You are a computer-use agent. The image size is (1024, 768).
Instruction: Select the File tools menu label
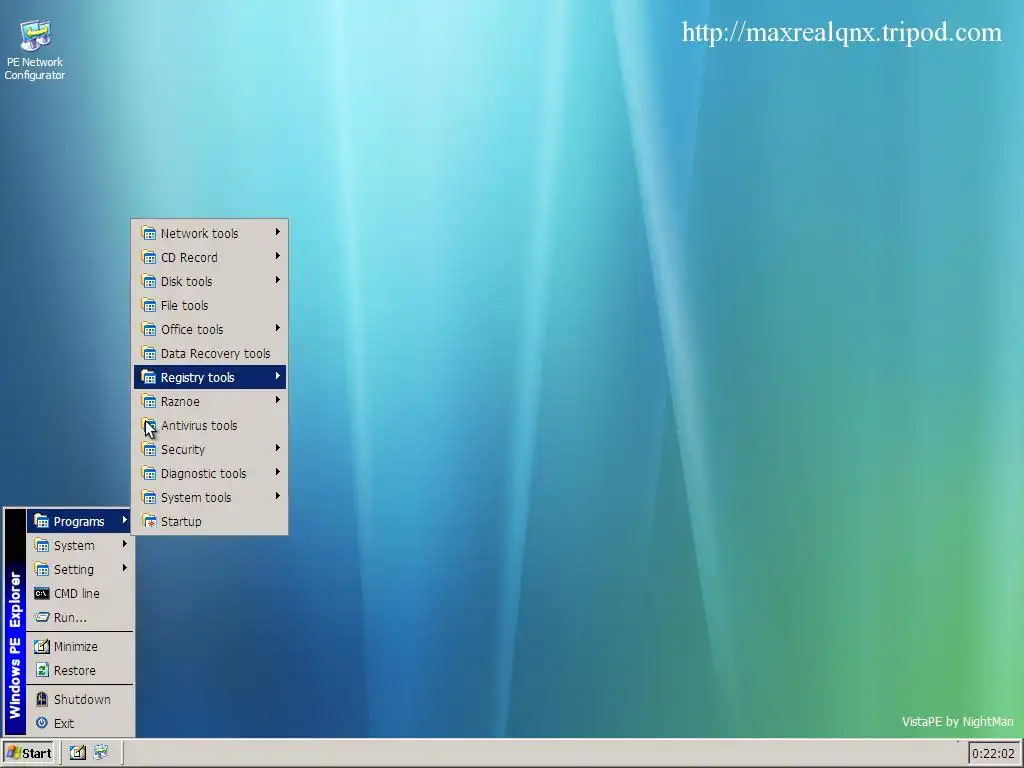point(185,306)
